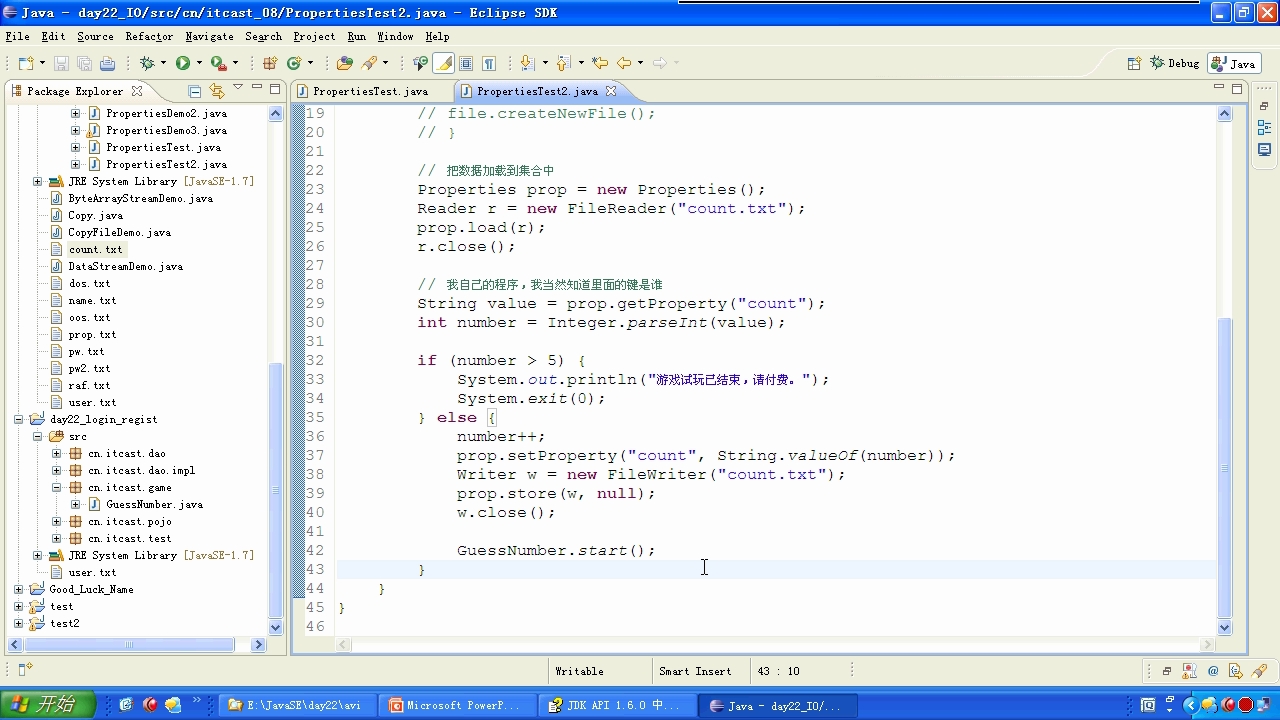This screenshot has width=1280, height=720.
Task: Expand the JRE System Library under day22_IO
Action: (x=38, y=181)
